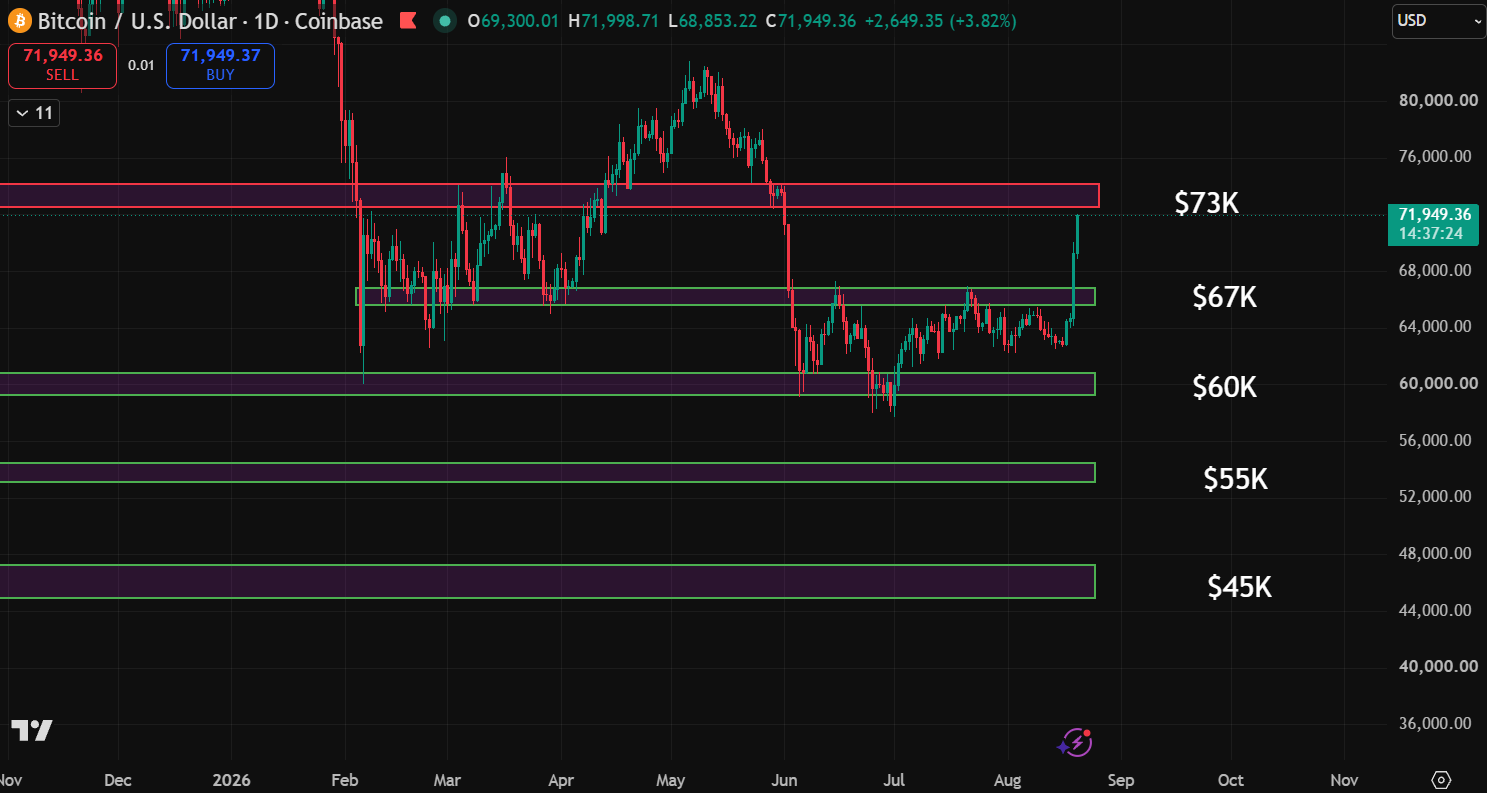Click the green market status dot icon
This screenshot has height=793, width=1487.
tap(447, 20)
